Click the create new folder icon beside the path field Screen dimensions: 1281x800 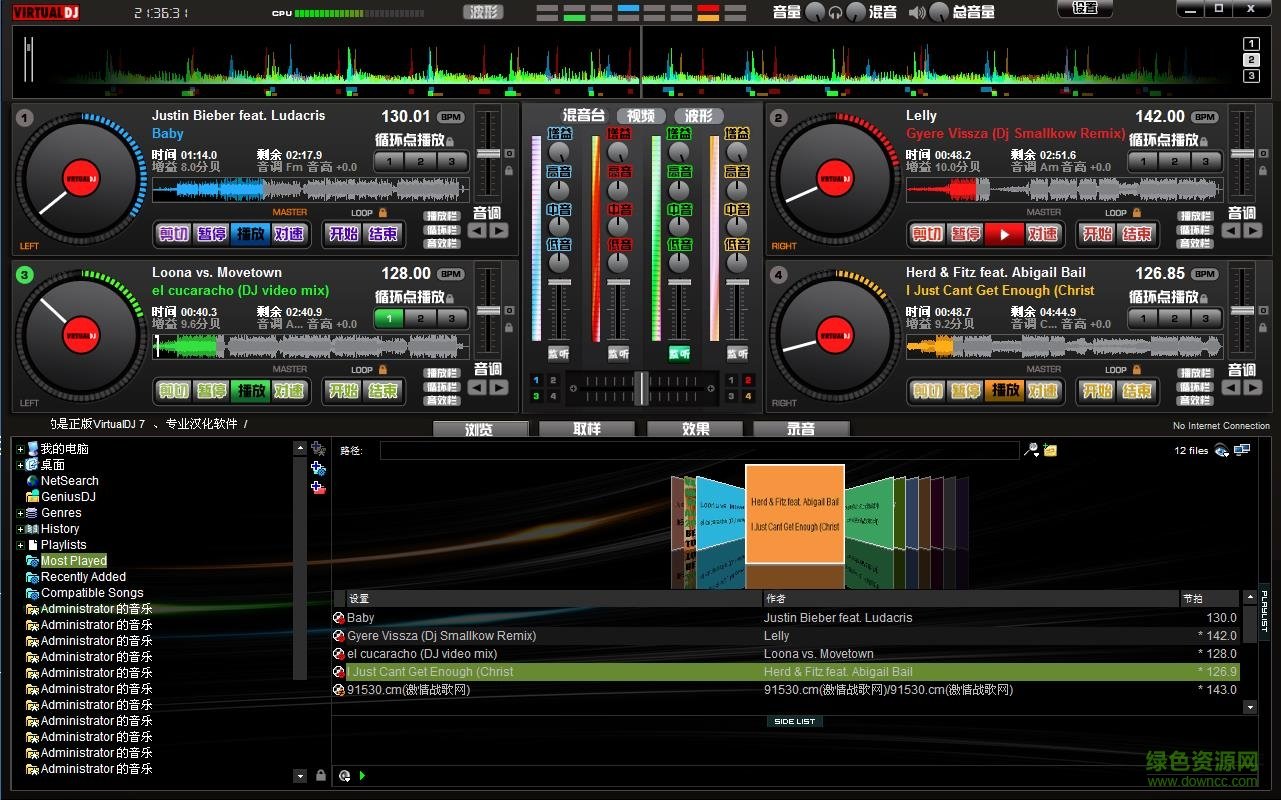[x=1050, y=449]
